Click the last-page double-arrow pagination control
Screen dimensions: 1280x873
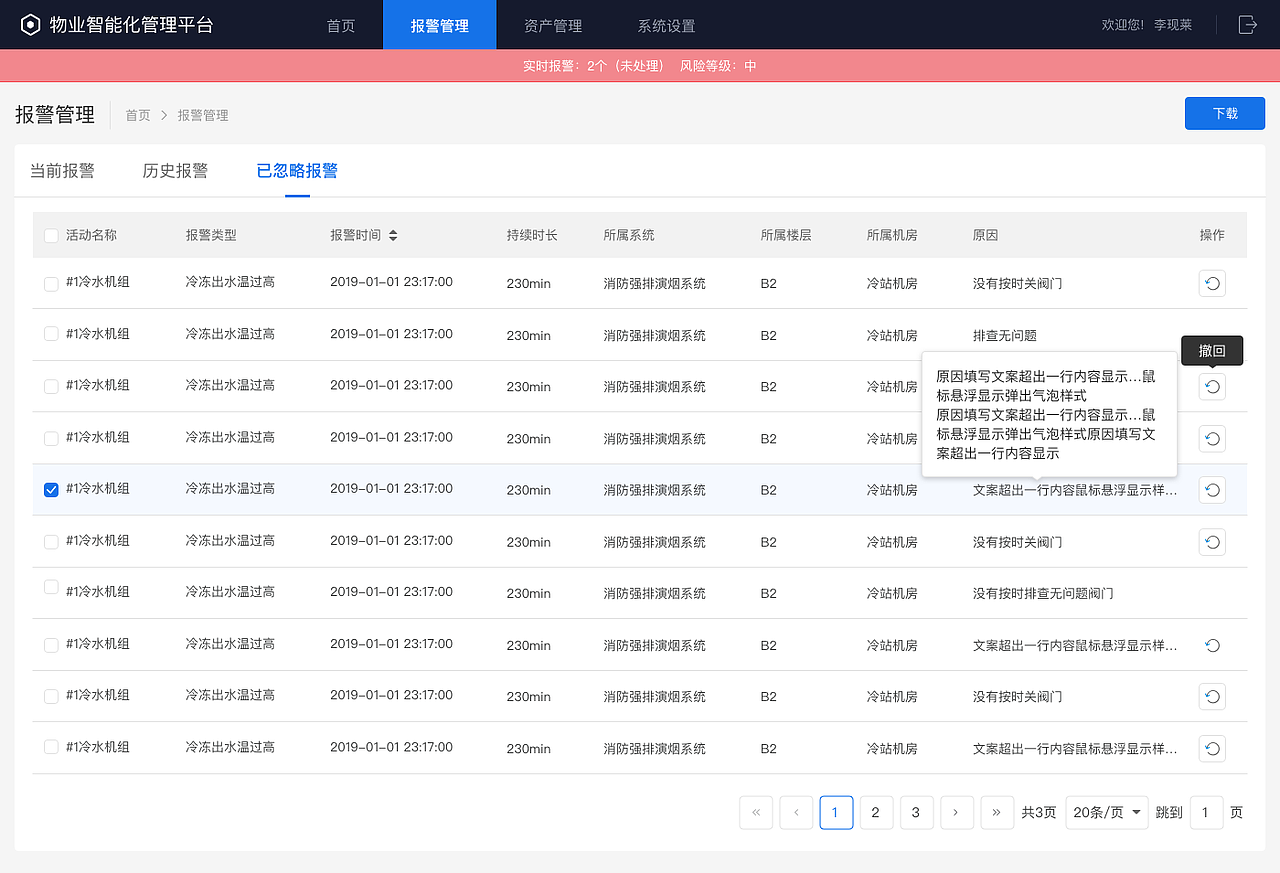(x=997, y=812)
